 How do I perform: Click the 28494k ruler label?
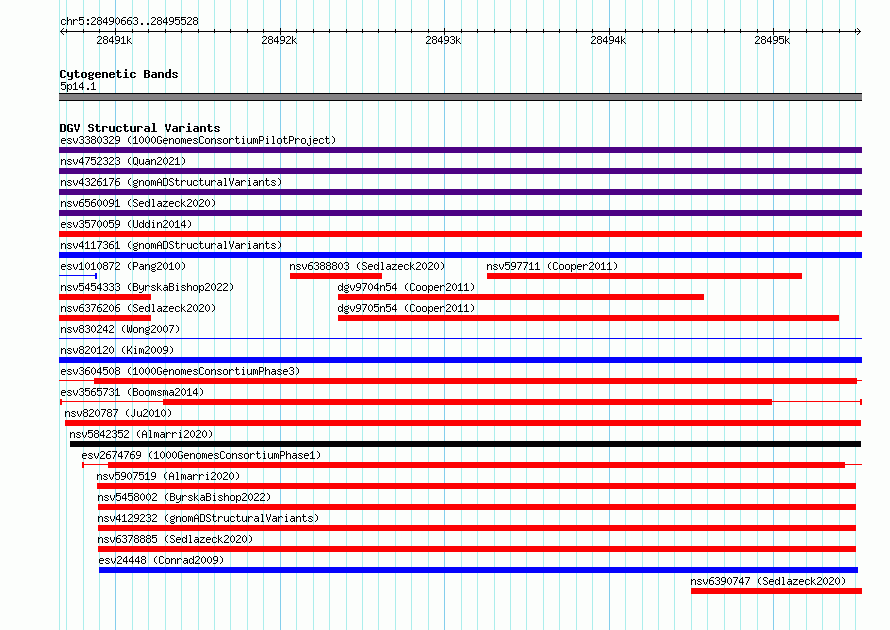coord(608,40)
